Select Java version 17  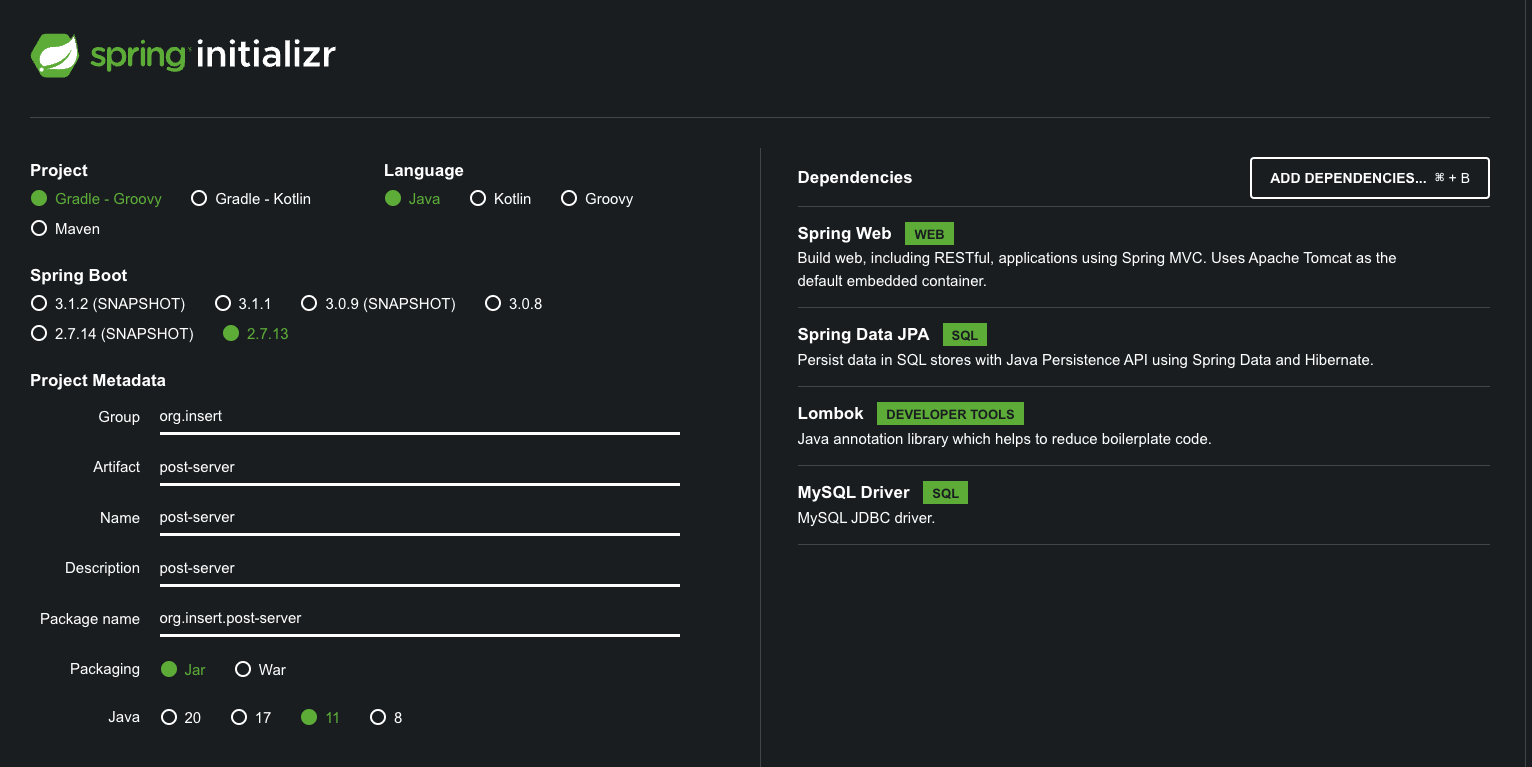pos(251,718)
